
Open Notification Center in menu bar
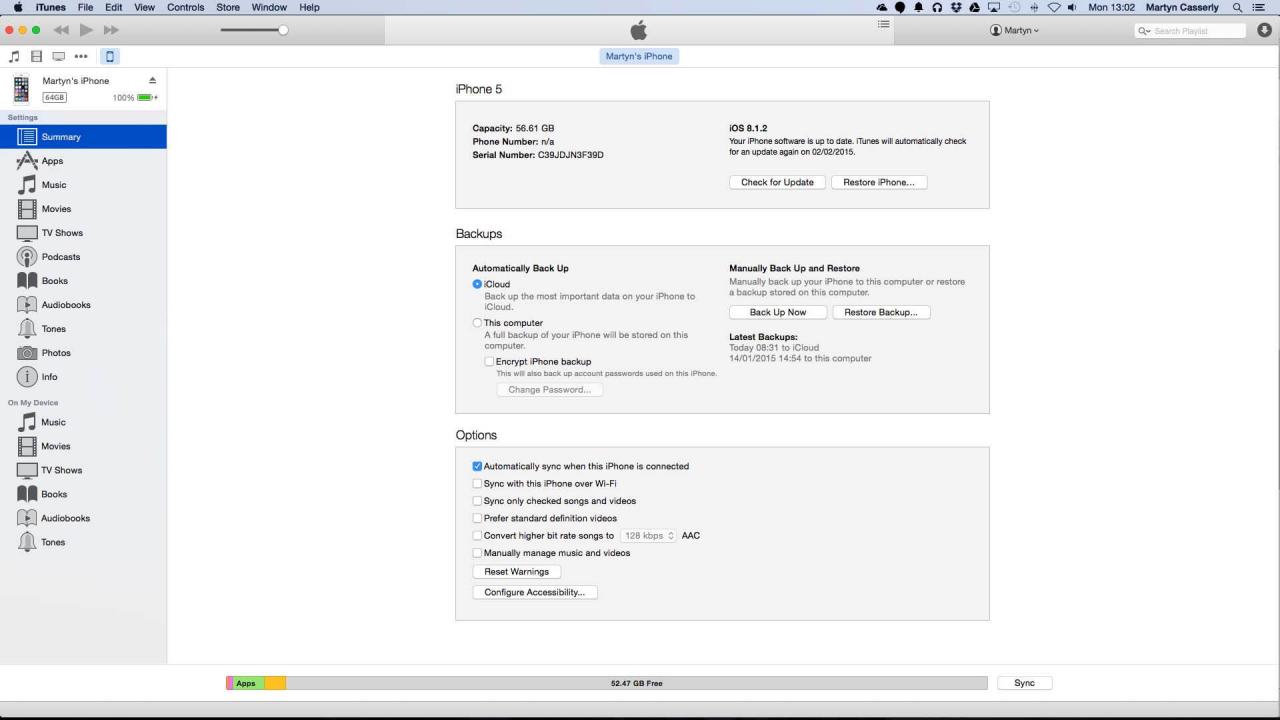click(x=1259, y=7)
